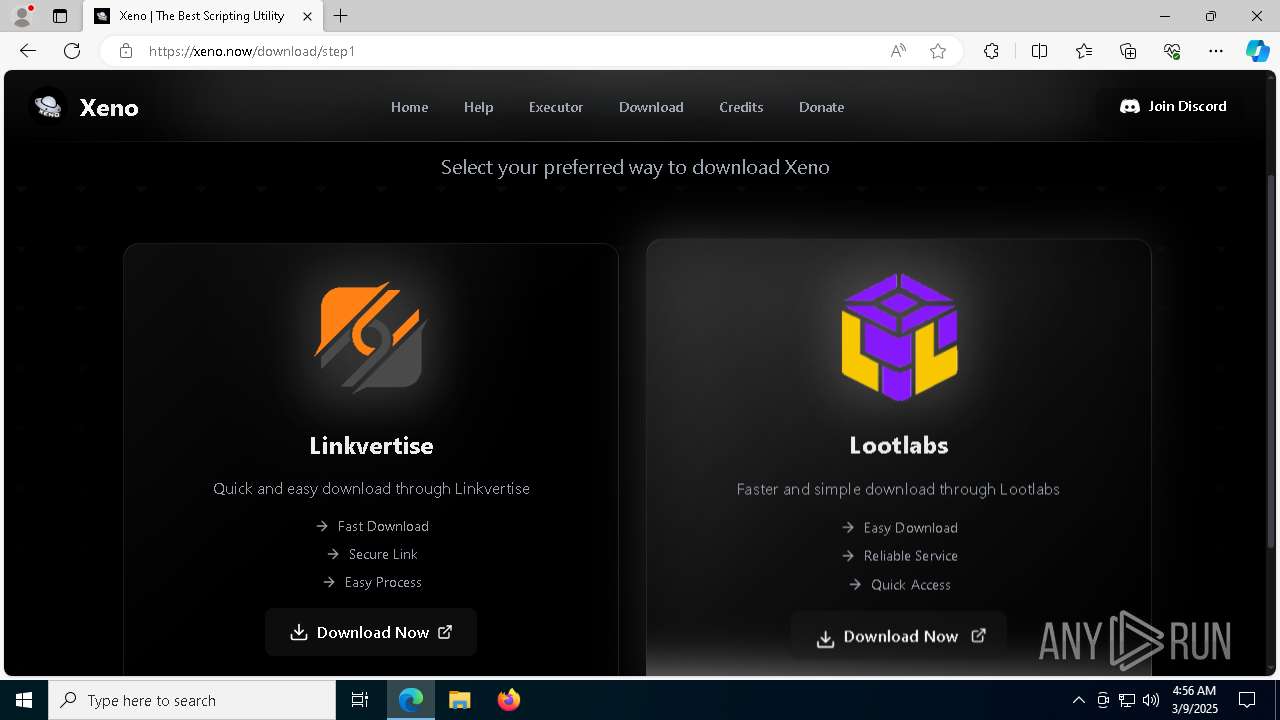Click the 'Fast Download' feature text
Viewport: 1280px width, 720px height.
coord(383,526)
